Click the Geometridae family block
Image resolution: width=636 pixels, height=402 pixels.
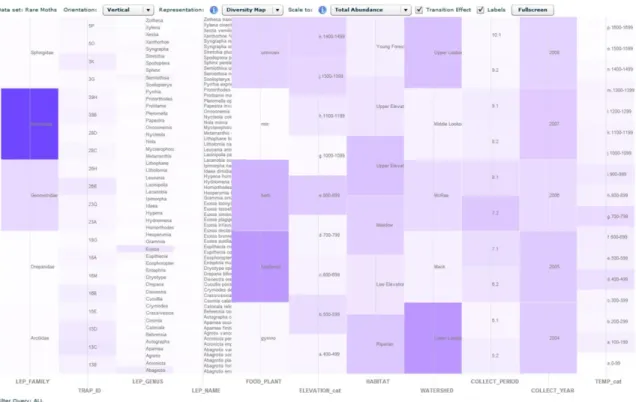pyautogui.click(x=30, y=195)
